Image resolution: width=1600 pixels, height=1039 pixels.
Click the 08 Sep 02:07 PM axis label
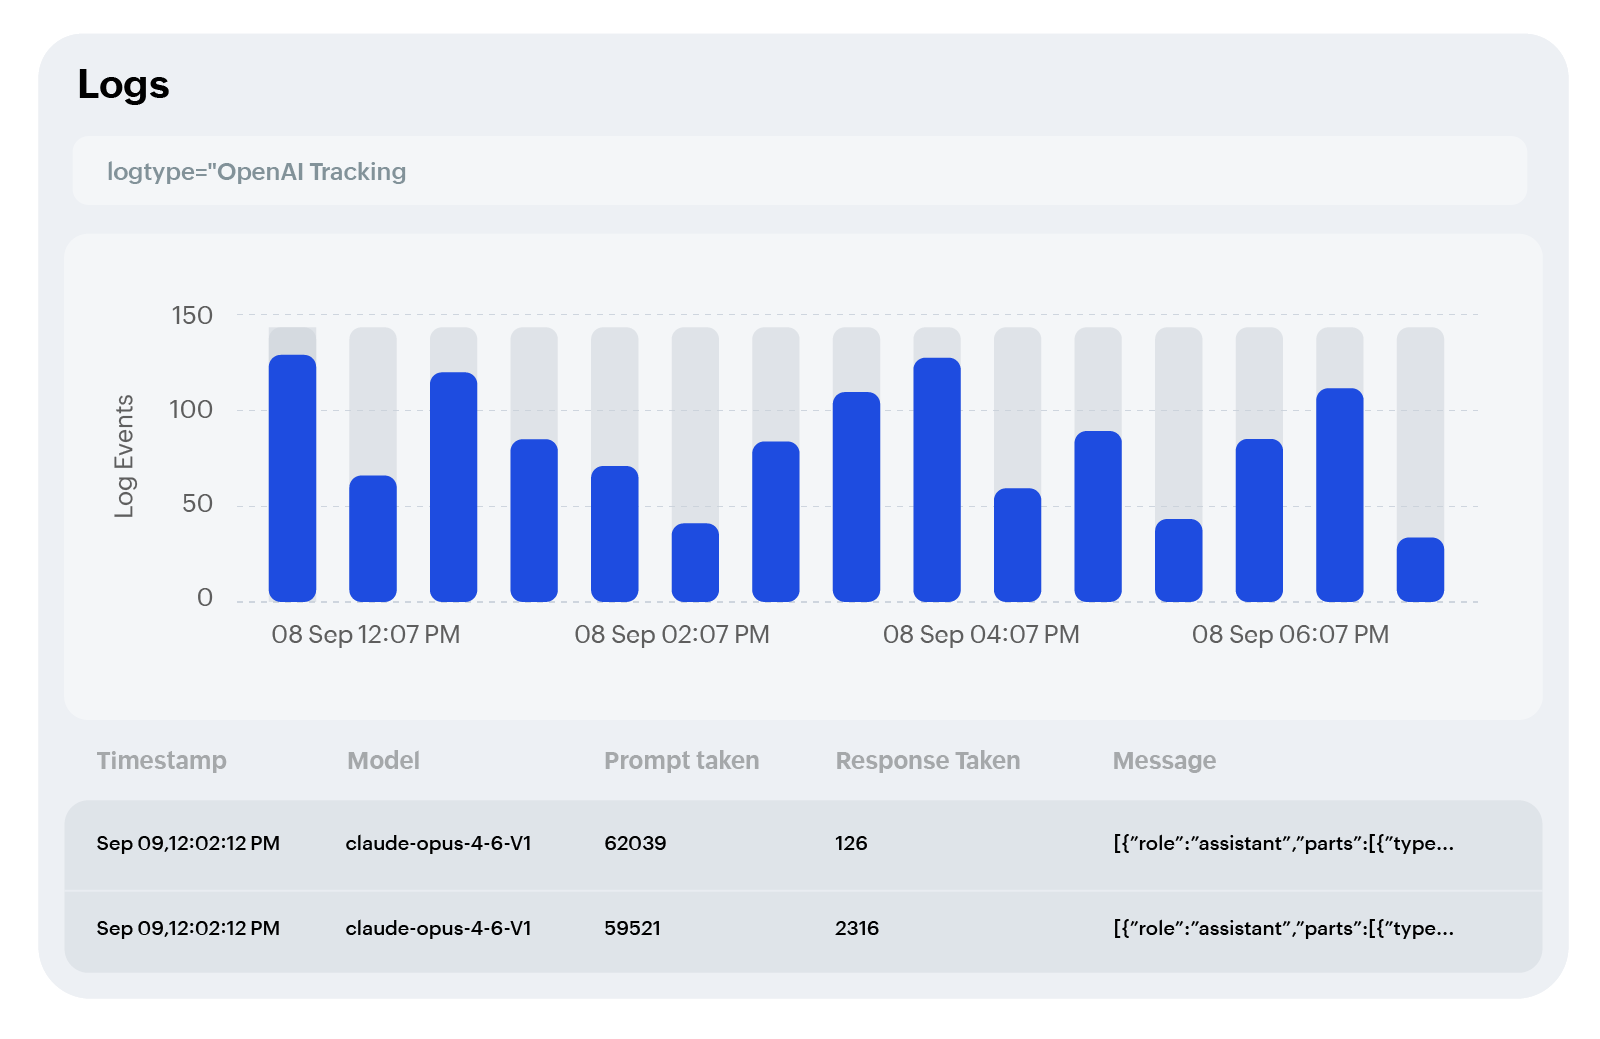pos(672,635)
